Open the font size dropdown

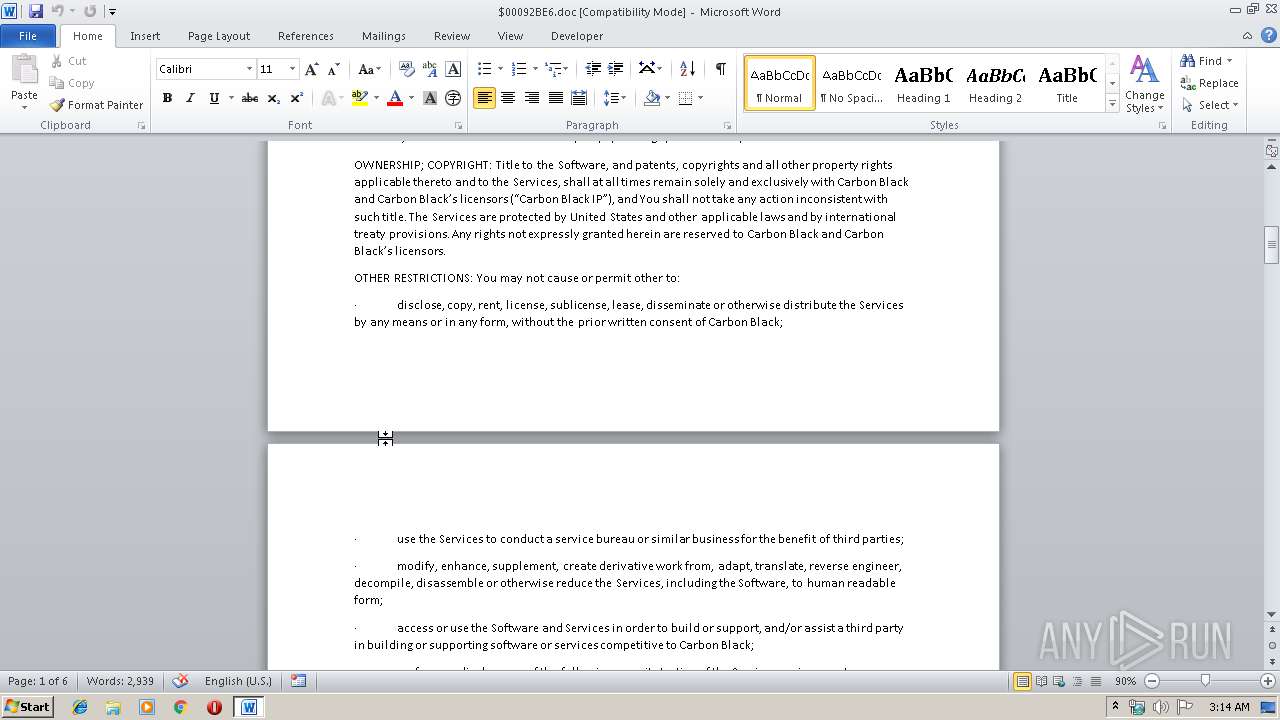click(x=292, y=69)
